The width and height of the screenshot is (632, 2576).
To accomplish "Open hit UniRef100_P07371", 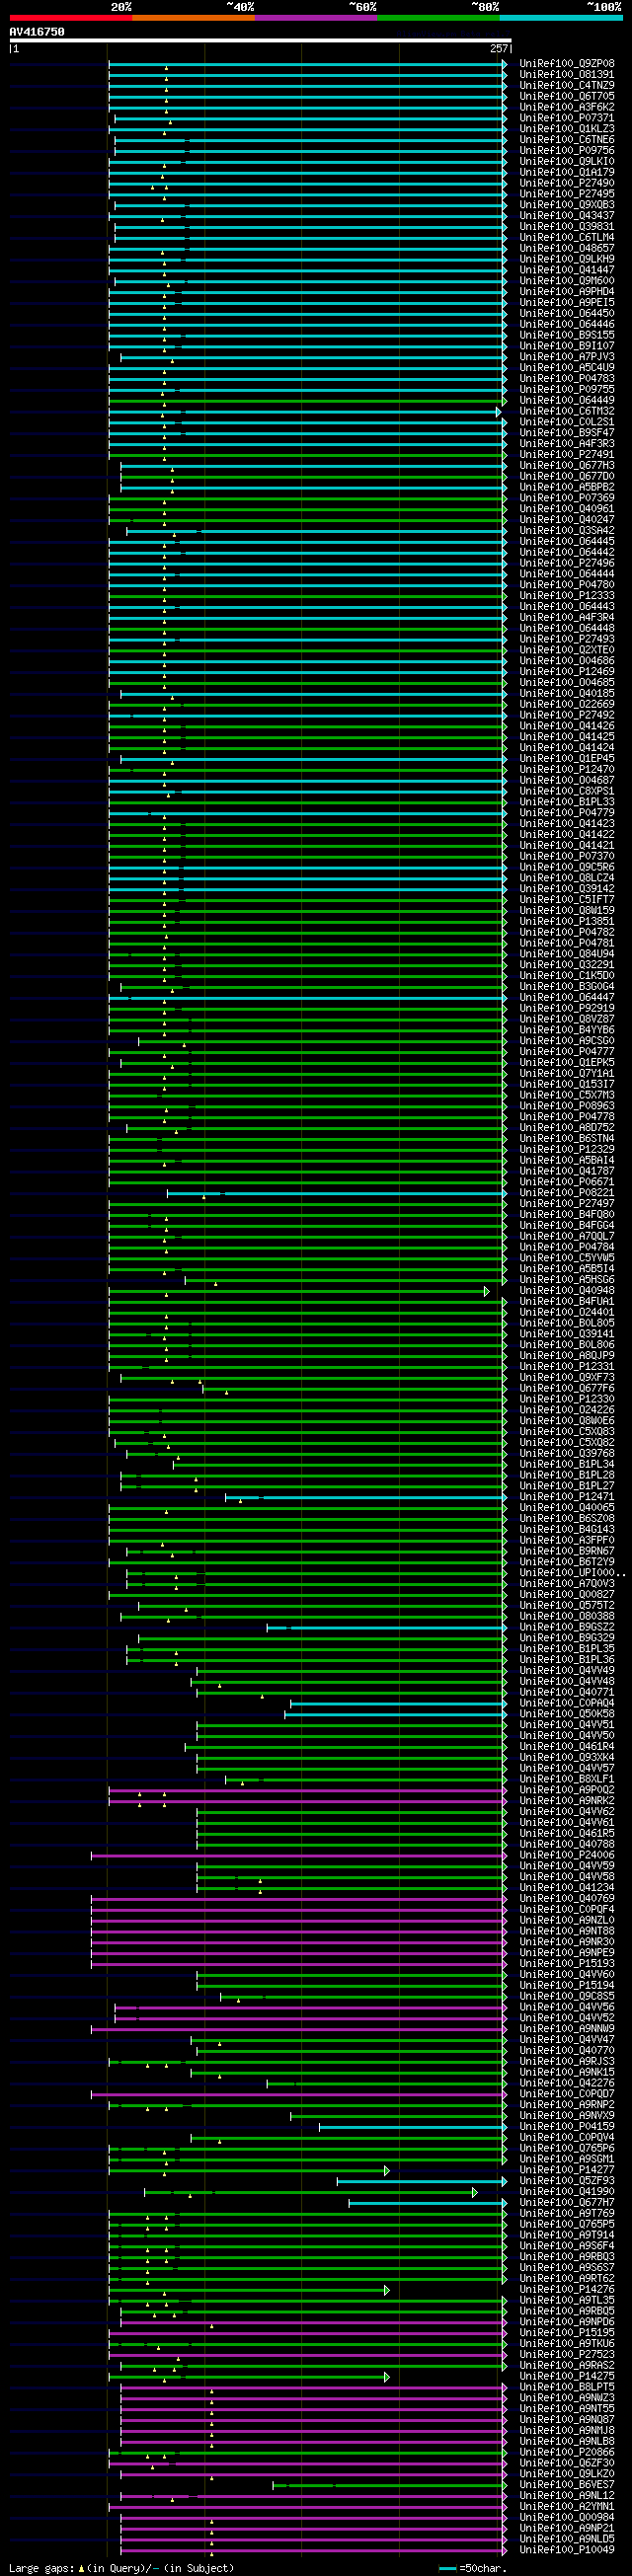I will tap(567, 118).
